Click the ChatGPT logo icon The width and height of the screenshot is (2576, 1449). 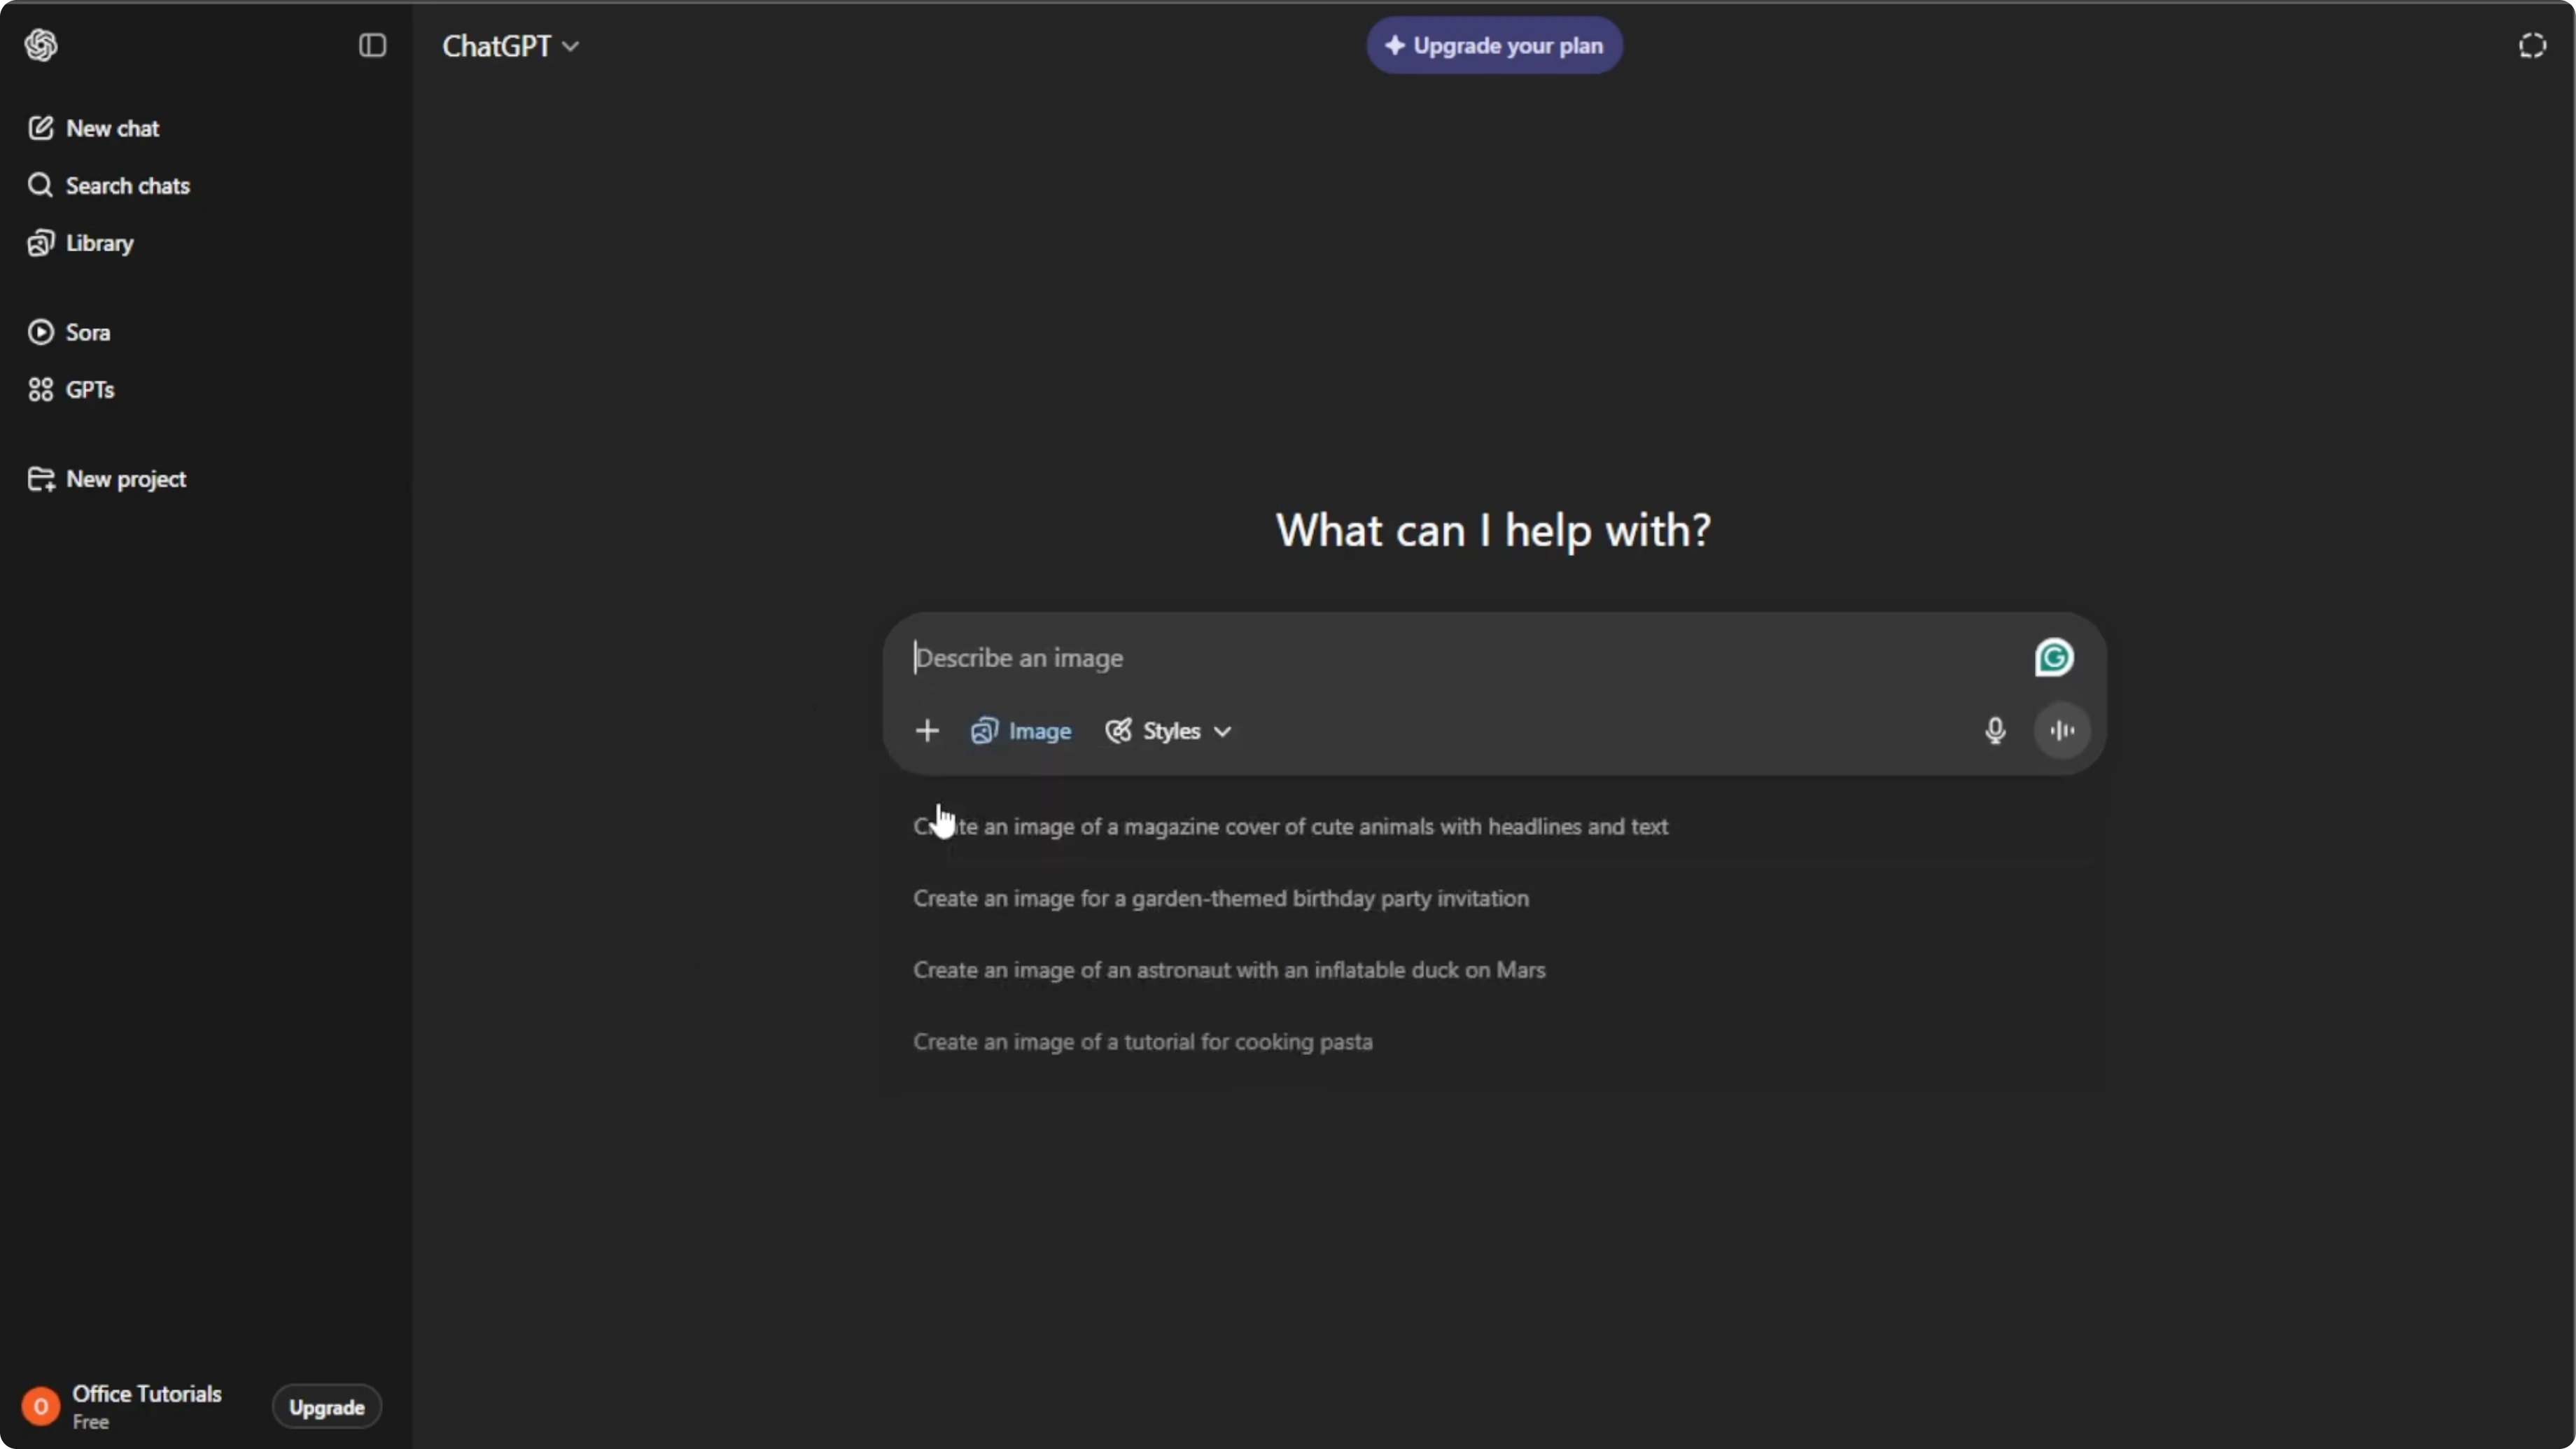41,45
